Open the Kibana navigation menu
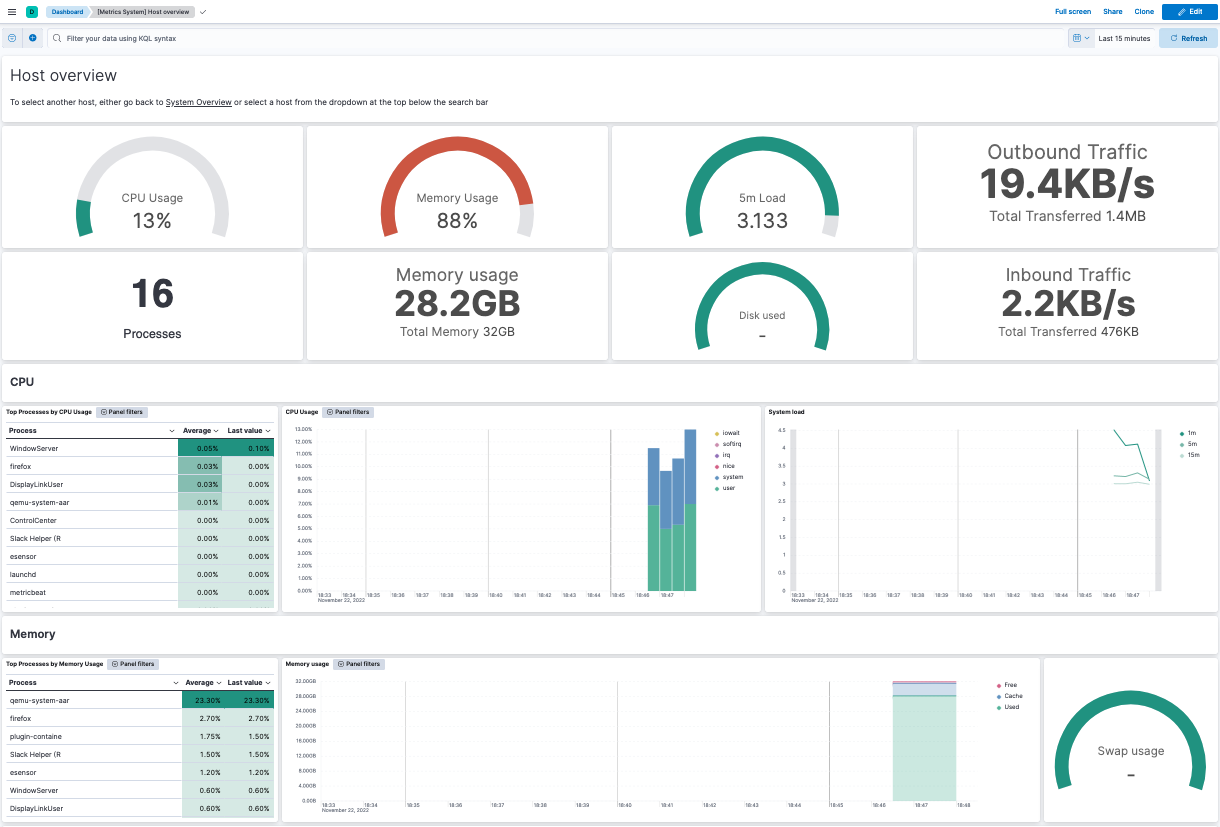The width and height of the screenshot is (1220, 827). 11,11
